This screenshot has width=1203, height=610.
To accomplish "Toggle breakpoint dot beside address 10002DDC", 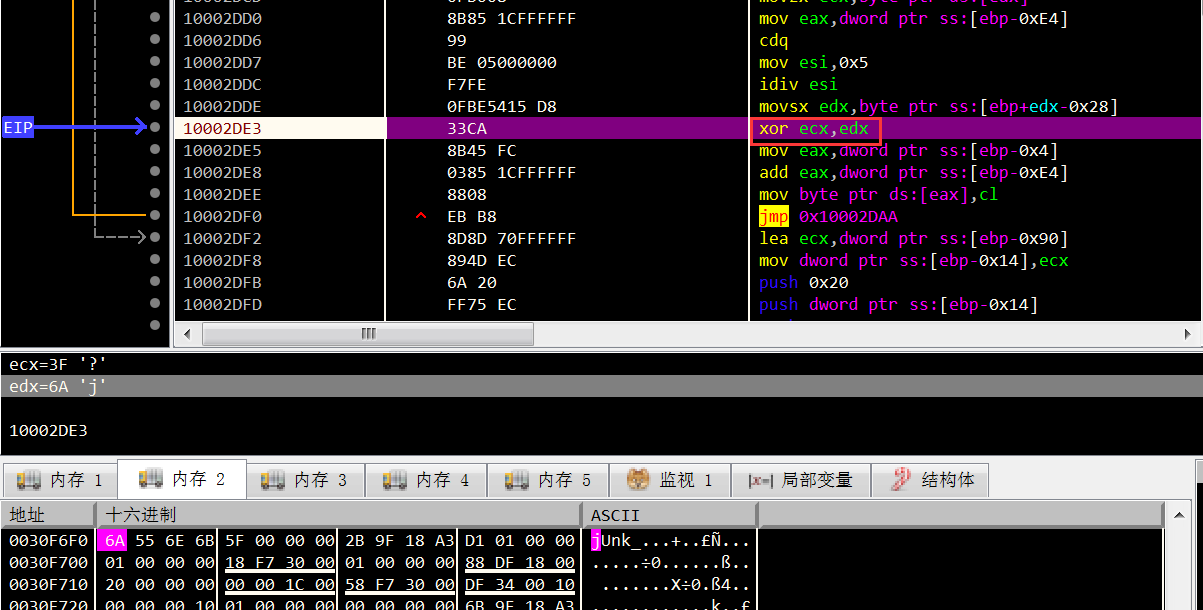I will pyautogui.click(x=155, y=84).
